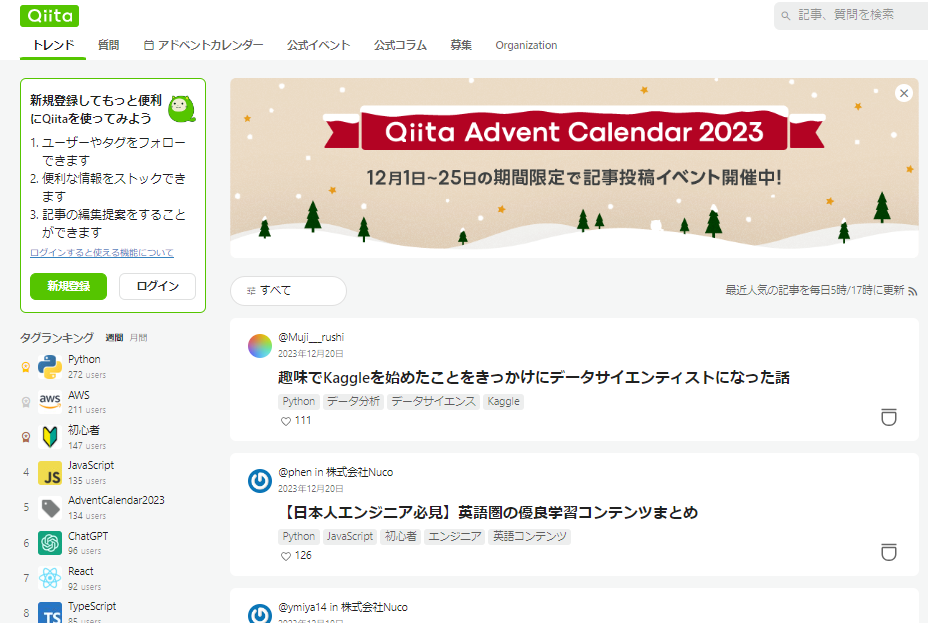
Task: Click the AWS tag icon in ranking
Action: (x=50, y=402)
